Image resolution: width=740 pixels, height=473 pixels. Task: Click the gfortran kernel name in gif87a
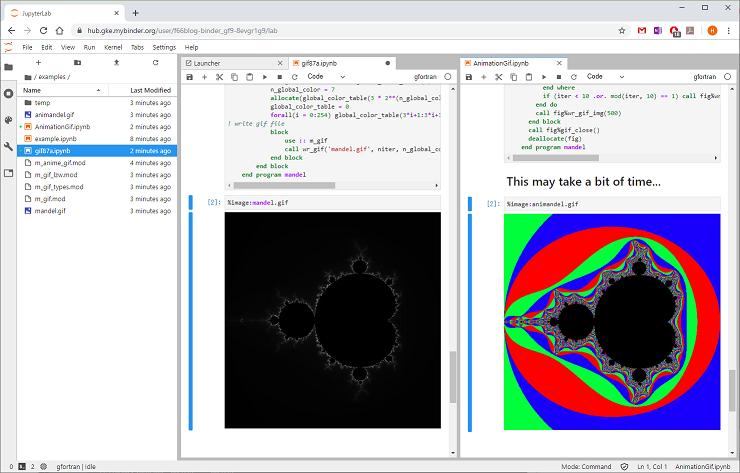pyautogui.click(x=425, y=77)
